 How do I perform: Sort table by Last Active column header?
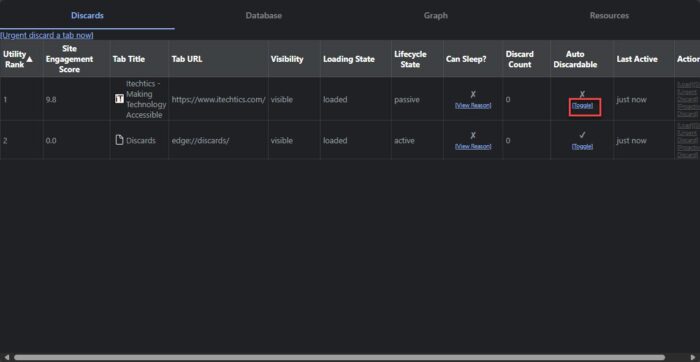[637, 59]
